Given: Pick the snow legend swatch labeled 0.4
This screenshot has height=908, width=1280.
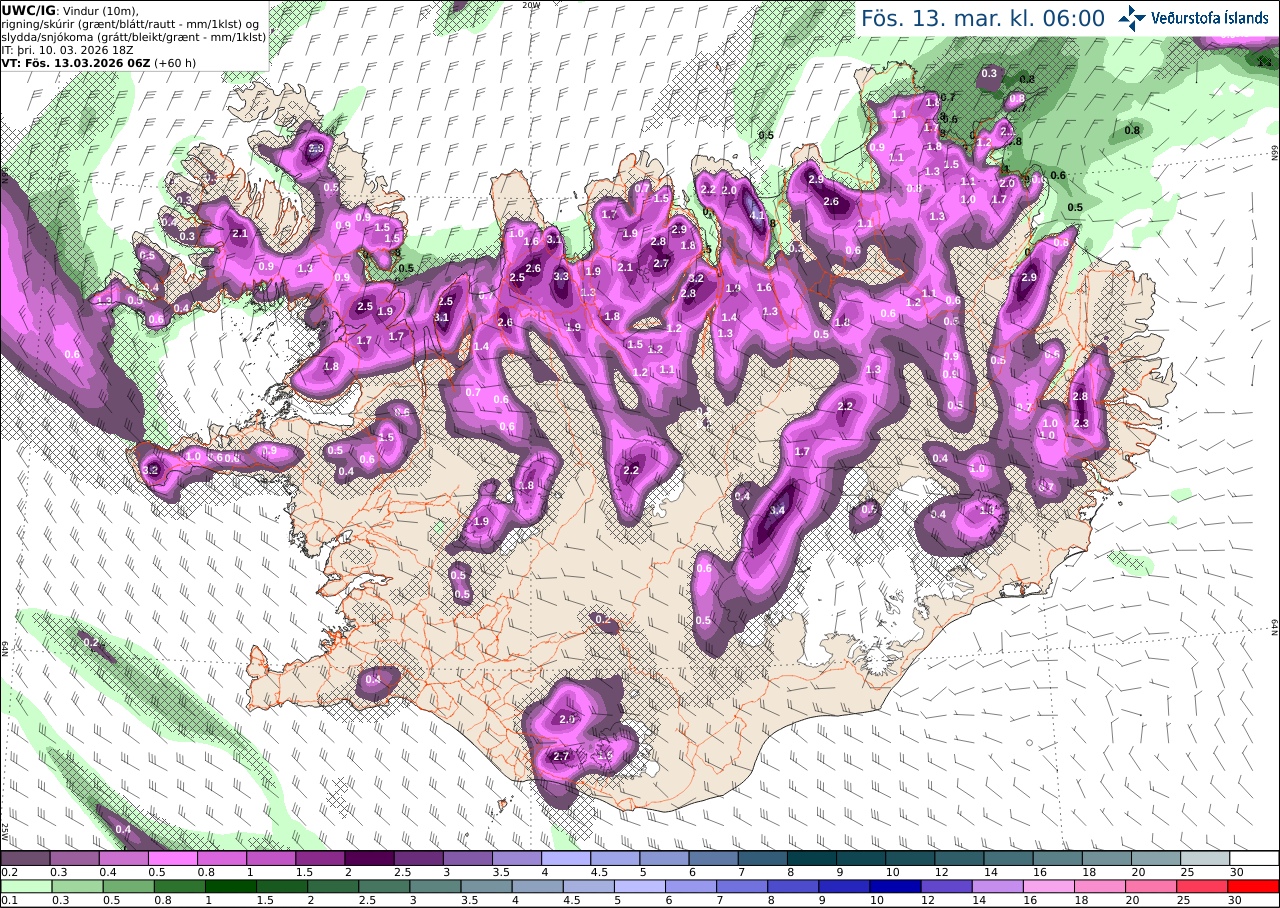Looking at the screenshot, I should 123,858.
